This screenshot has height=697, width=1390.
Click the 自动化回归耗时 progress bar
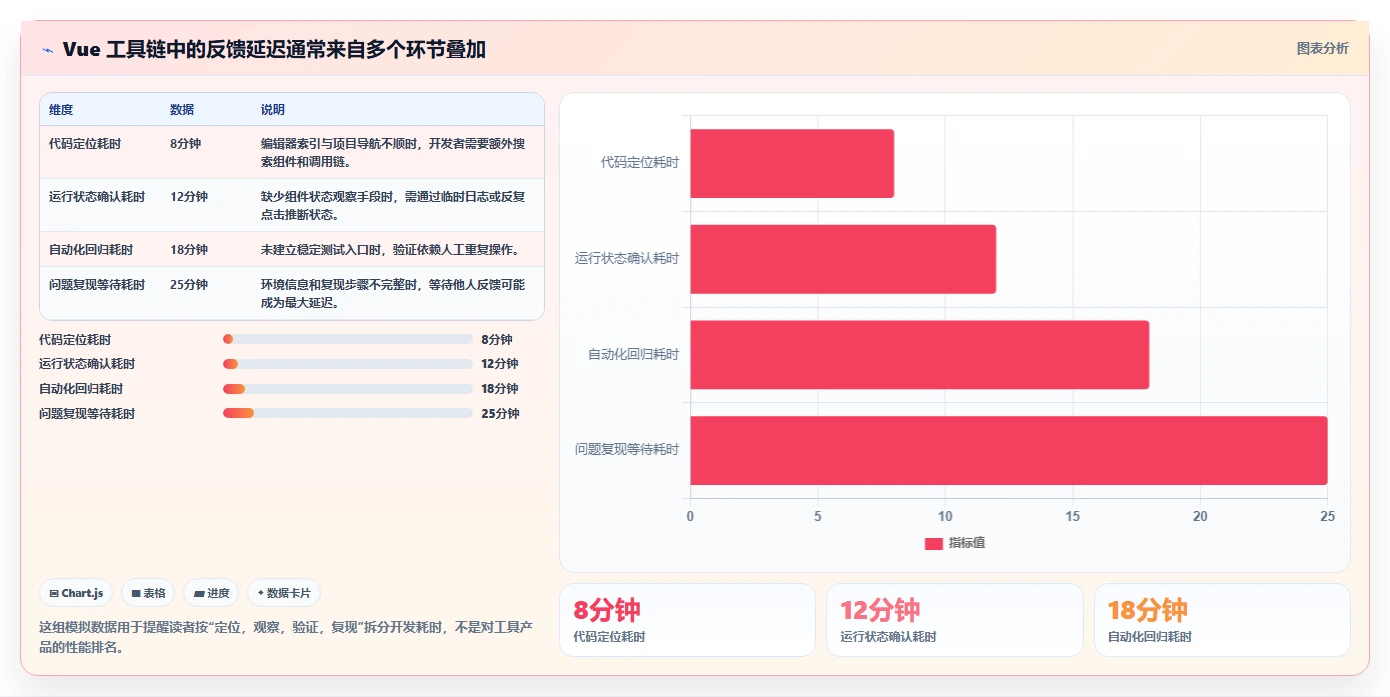(x=348, y=389)
